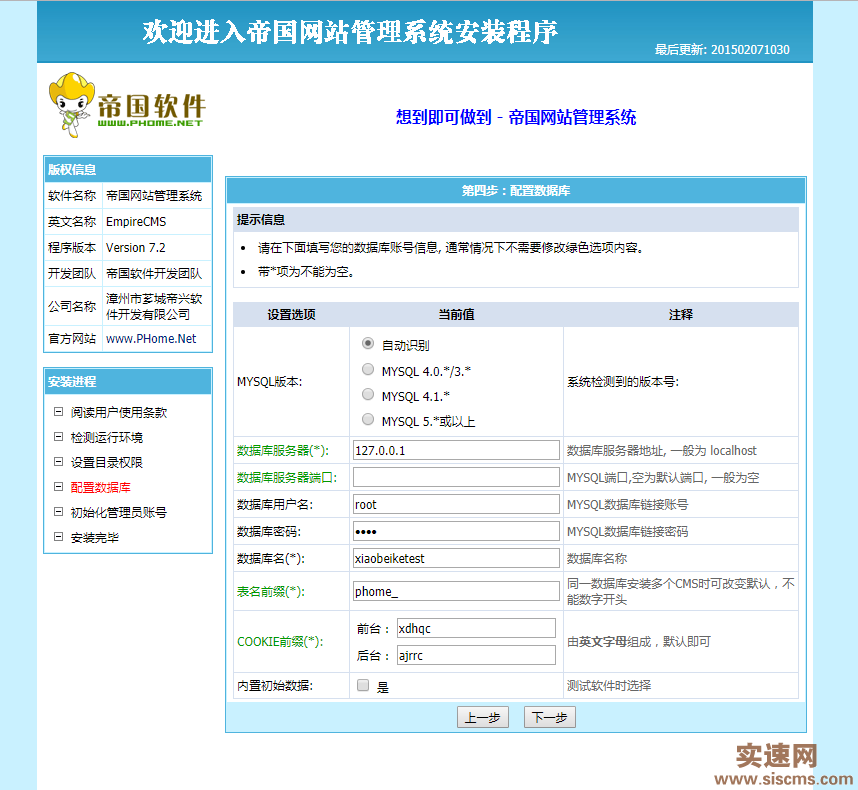Click the box icon beside 安装完毕
Viewport: 858px width, 790px height.
[59, 537]
